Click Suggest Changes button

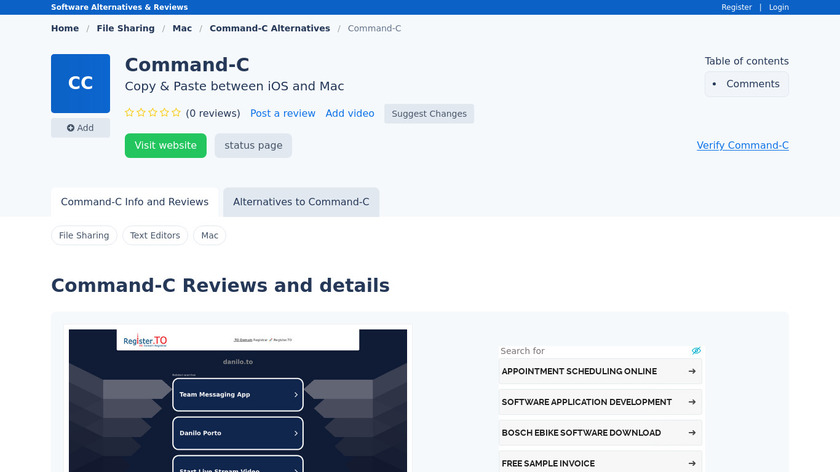tap(429, 114)
